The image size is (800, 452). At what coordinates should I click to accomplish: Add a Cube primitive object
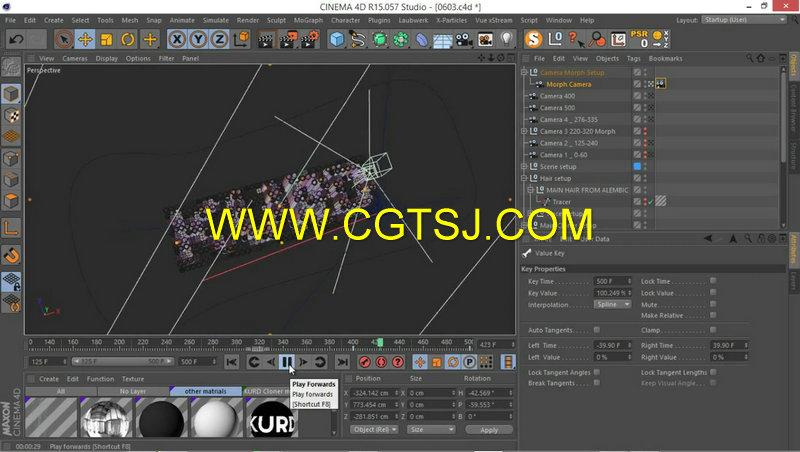pos(337,39)
